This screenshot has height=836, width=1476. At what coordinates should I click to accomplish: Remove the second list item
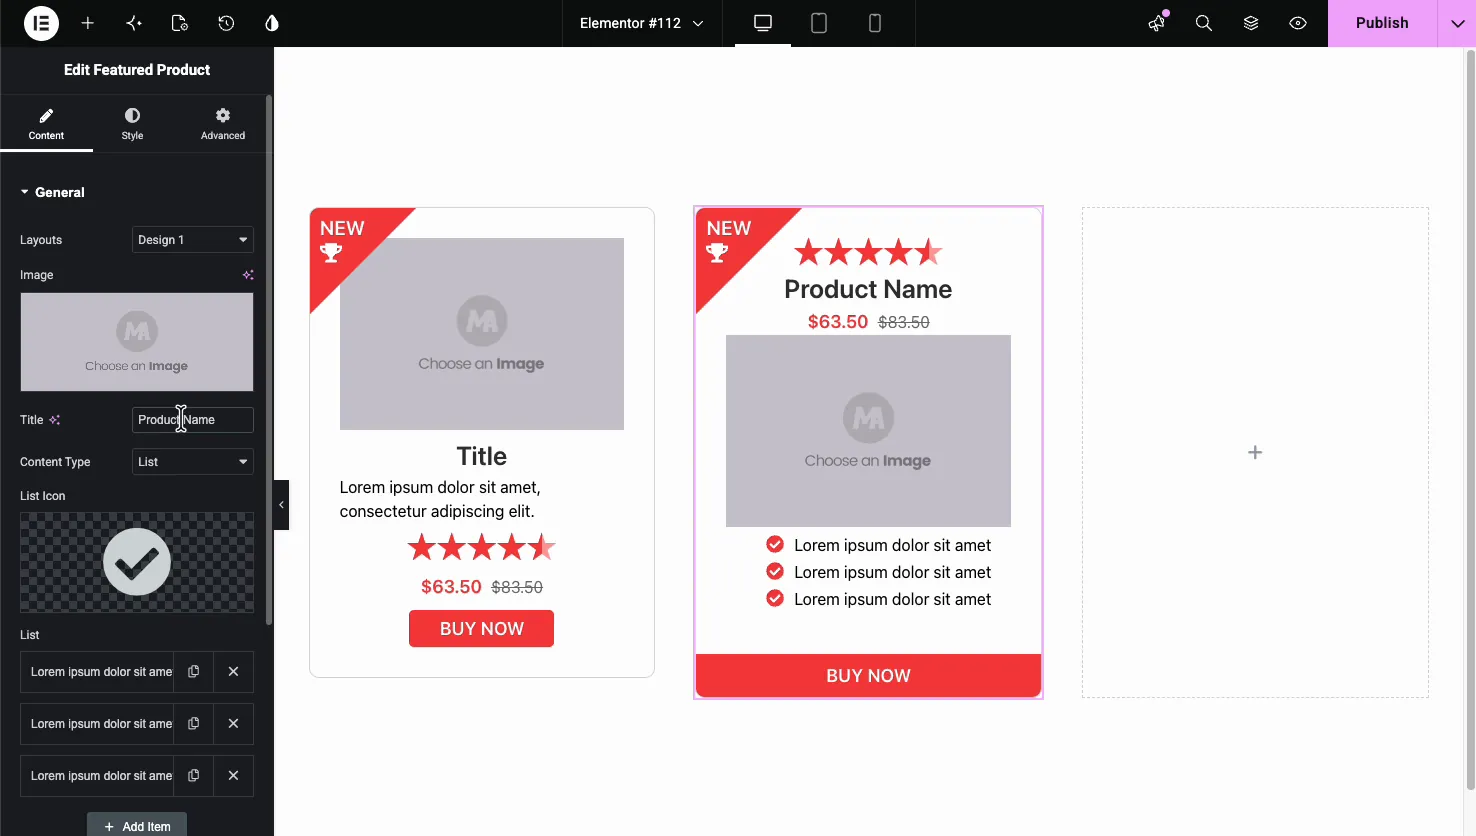(233, 724)
